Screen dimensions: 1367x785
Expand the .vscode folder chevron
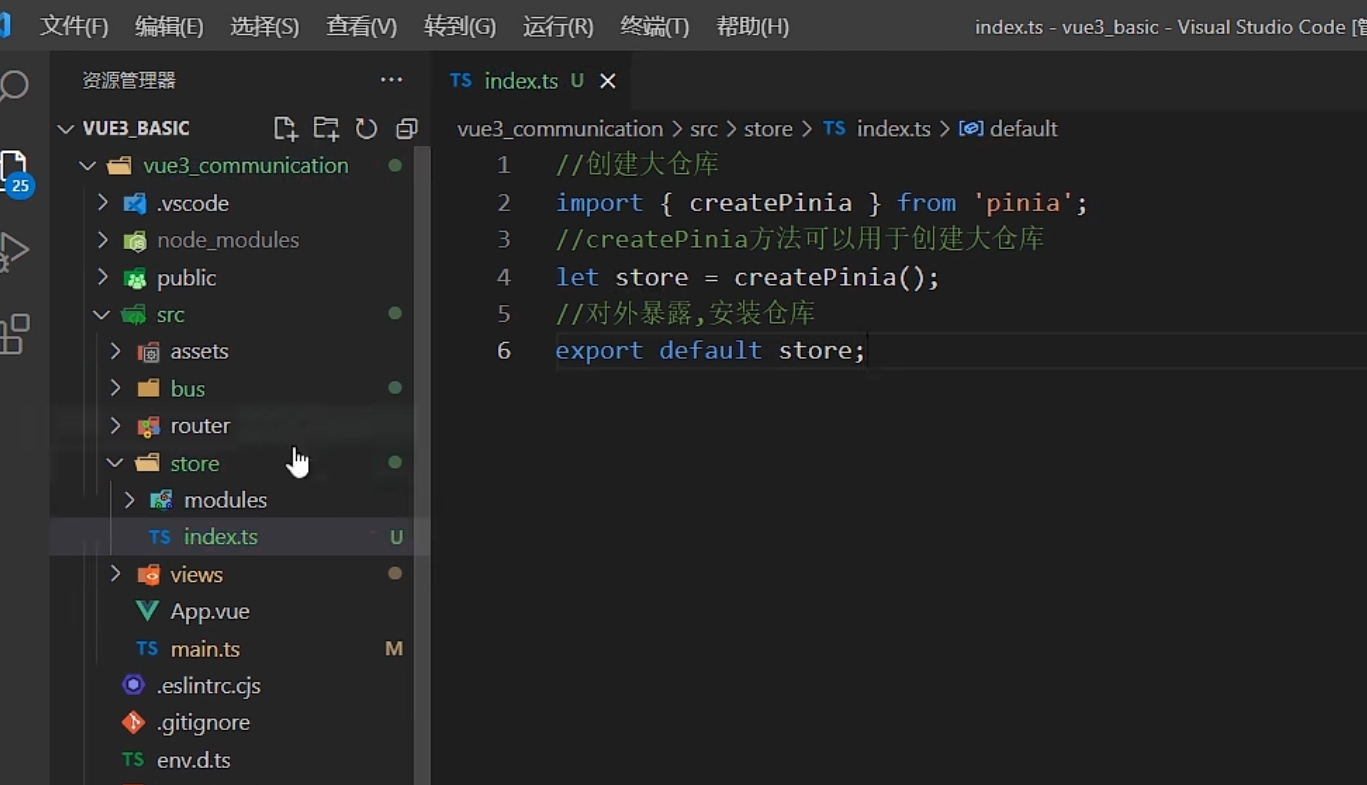pyautogui.click(x=102, y=203)
